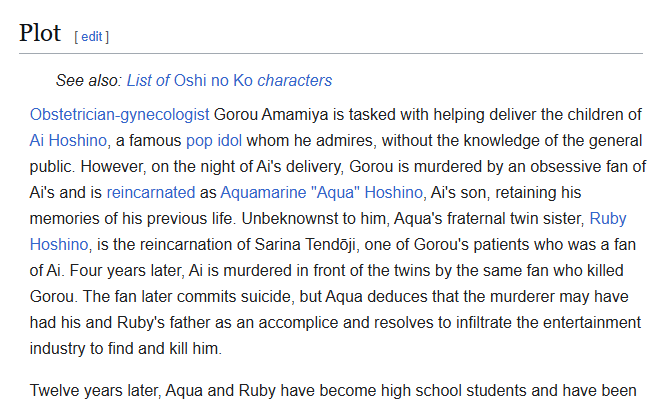Open List of Oshi no Ko characters
The height and width of the screenshot is (410, 655).
coord(229,80)
